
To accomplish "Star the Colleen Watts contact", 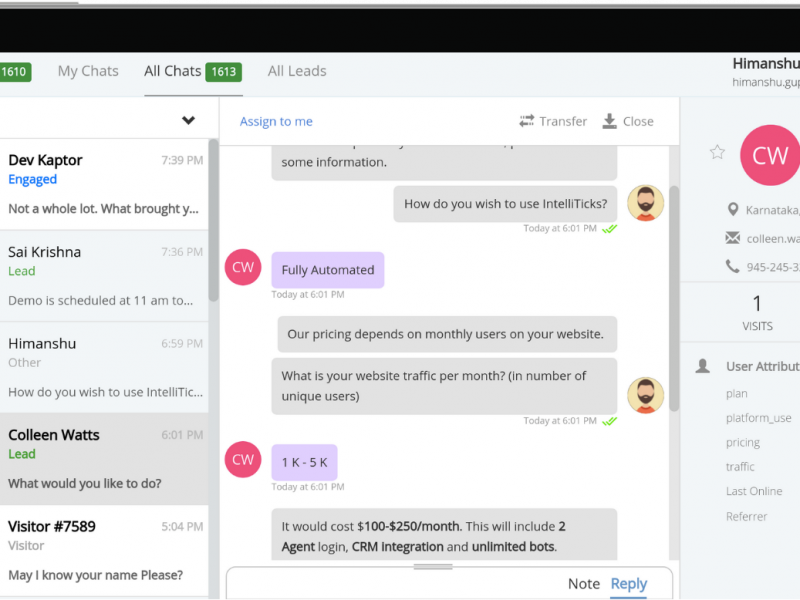I will tap(717, 152).
